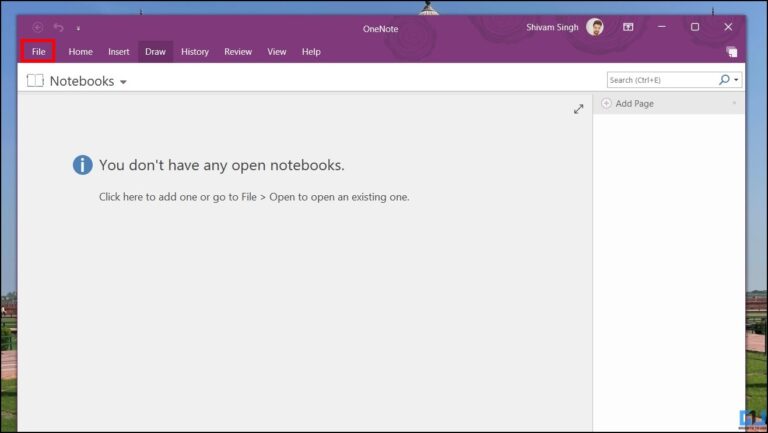
Task: Maximize the OneNote window
Action: pos(695,27)
